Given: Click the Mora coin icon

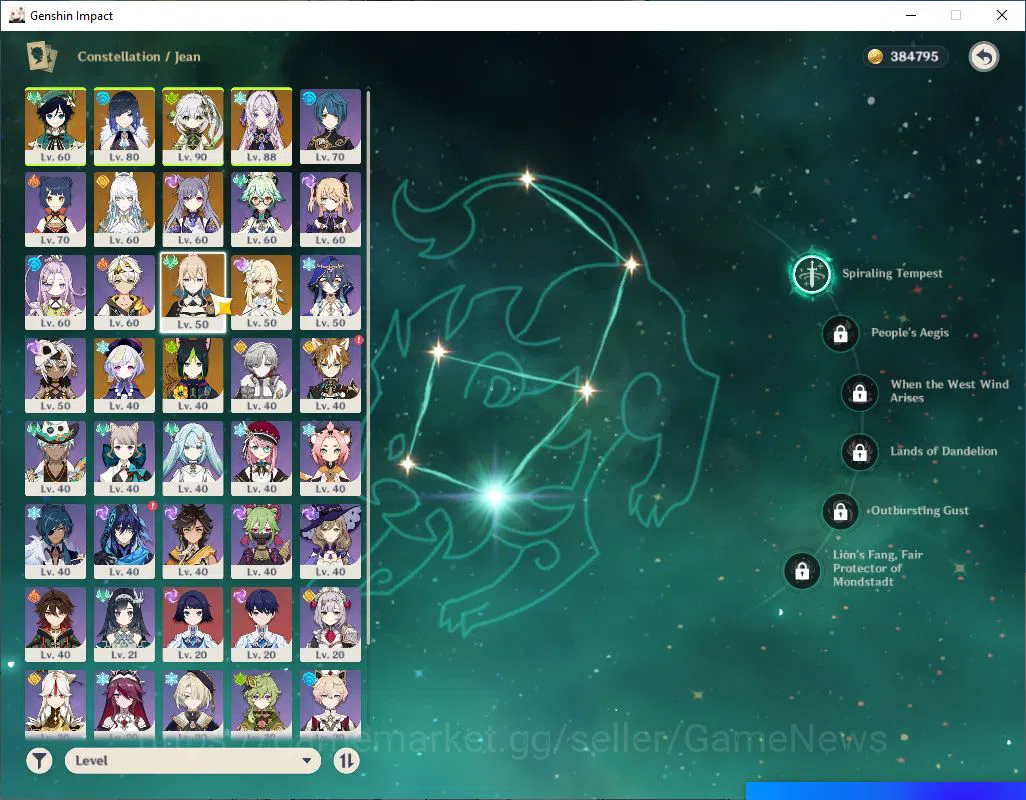Looking at the screenshot, I should [875, 57].
